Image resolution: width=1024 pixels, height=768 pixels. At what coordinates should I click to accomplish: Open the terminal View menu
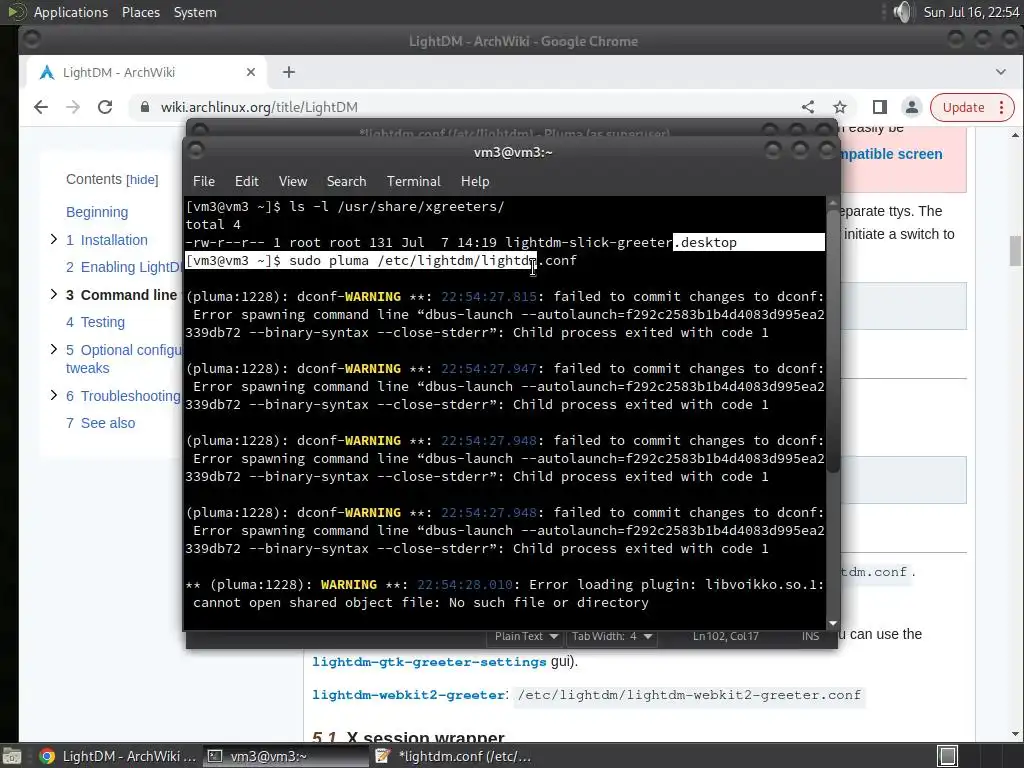[293, 182]
